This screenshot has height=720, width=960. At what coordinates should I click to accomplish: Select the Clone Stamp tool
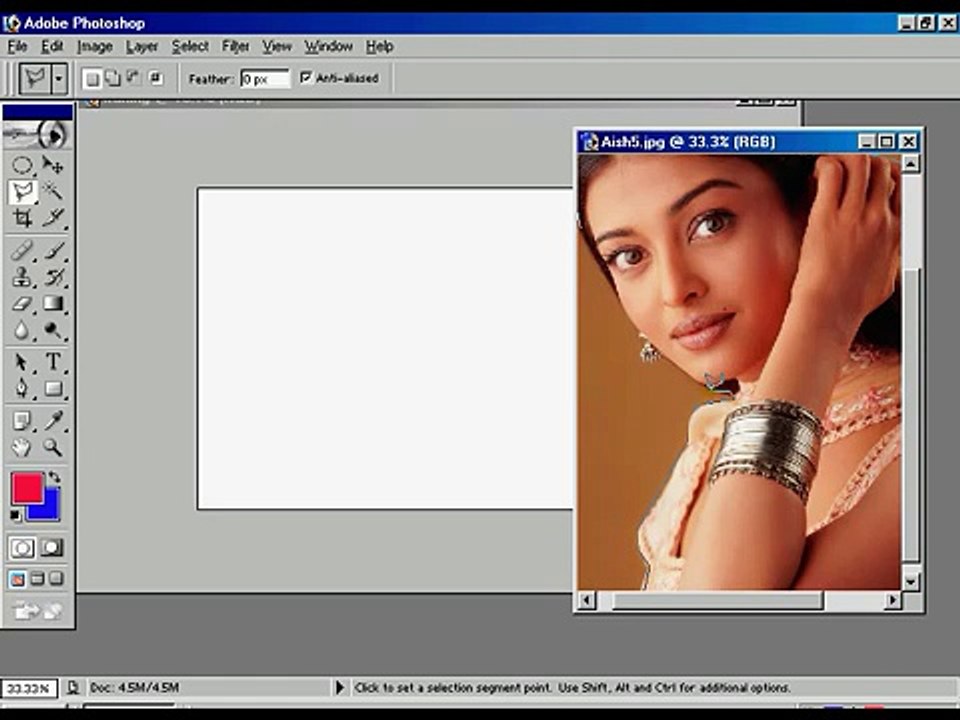coord(22,277)
